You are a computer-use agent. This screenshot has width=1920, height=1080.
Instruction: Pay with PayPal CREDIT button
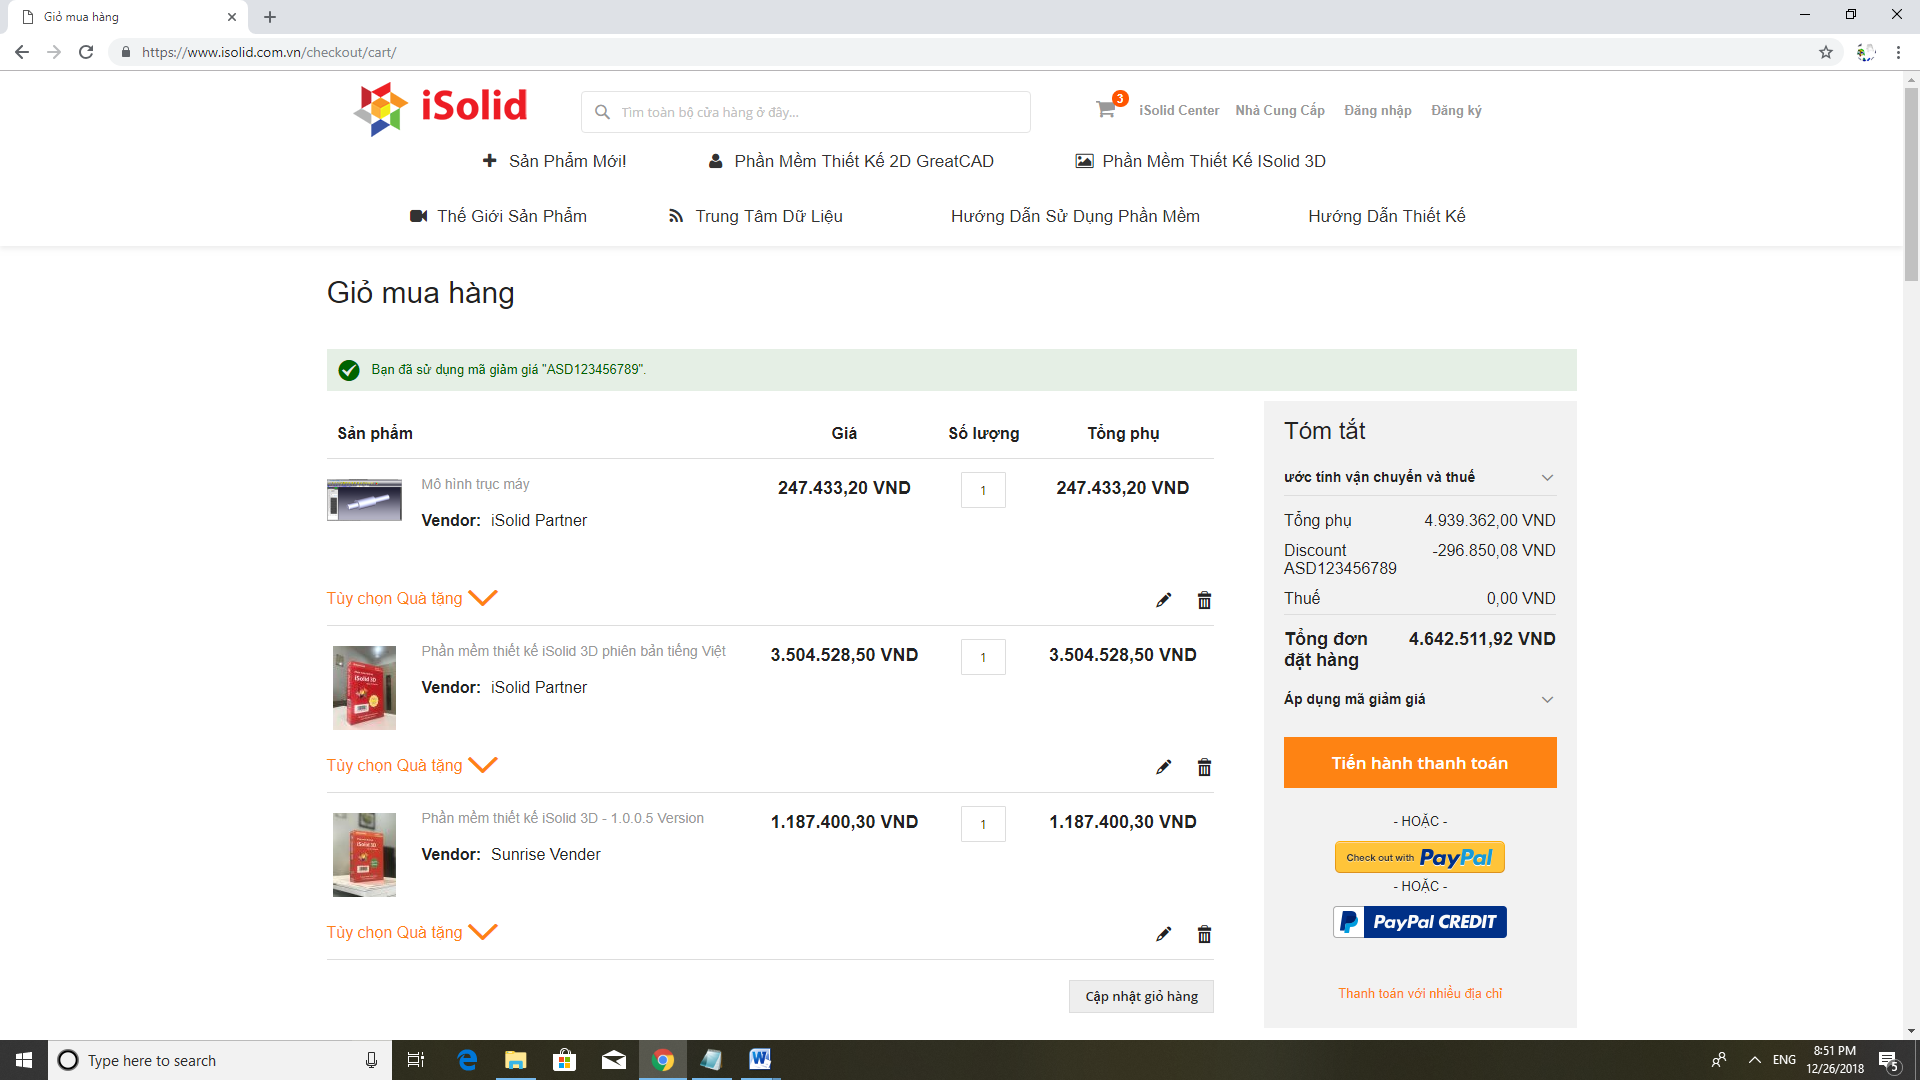[1420, 922]
